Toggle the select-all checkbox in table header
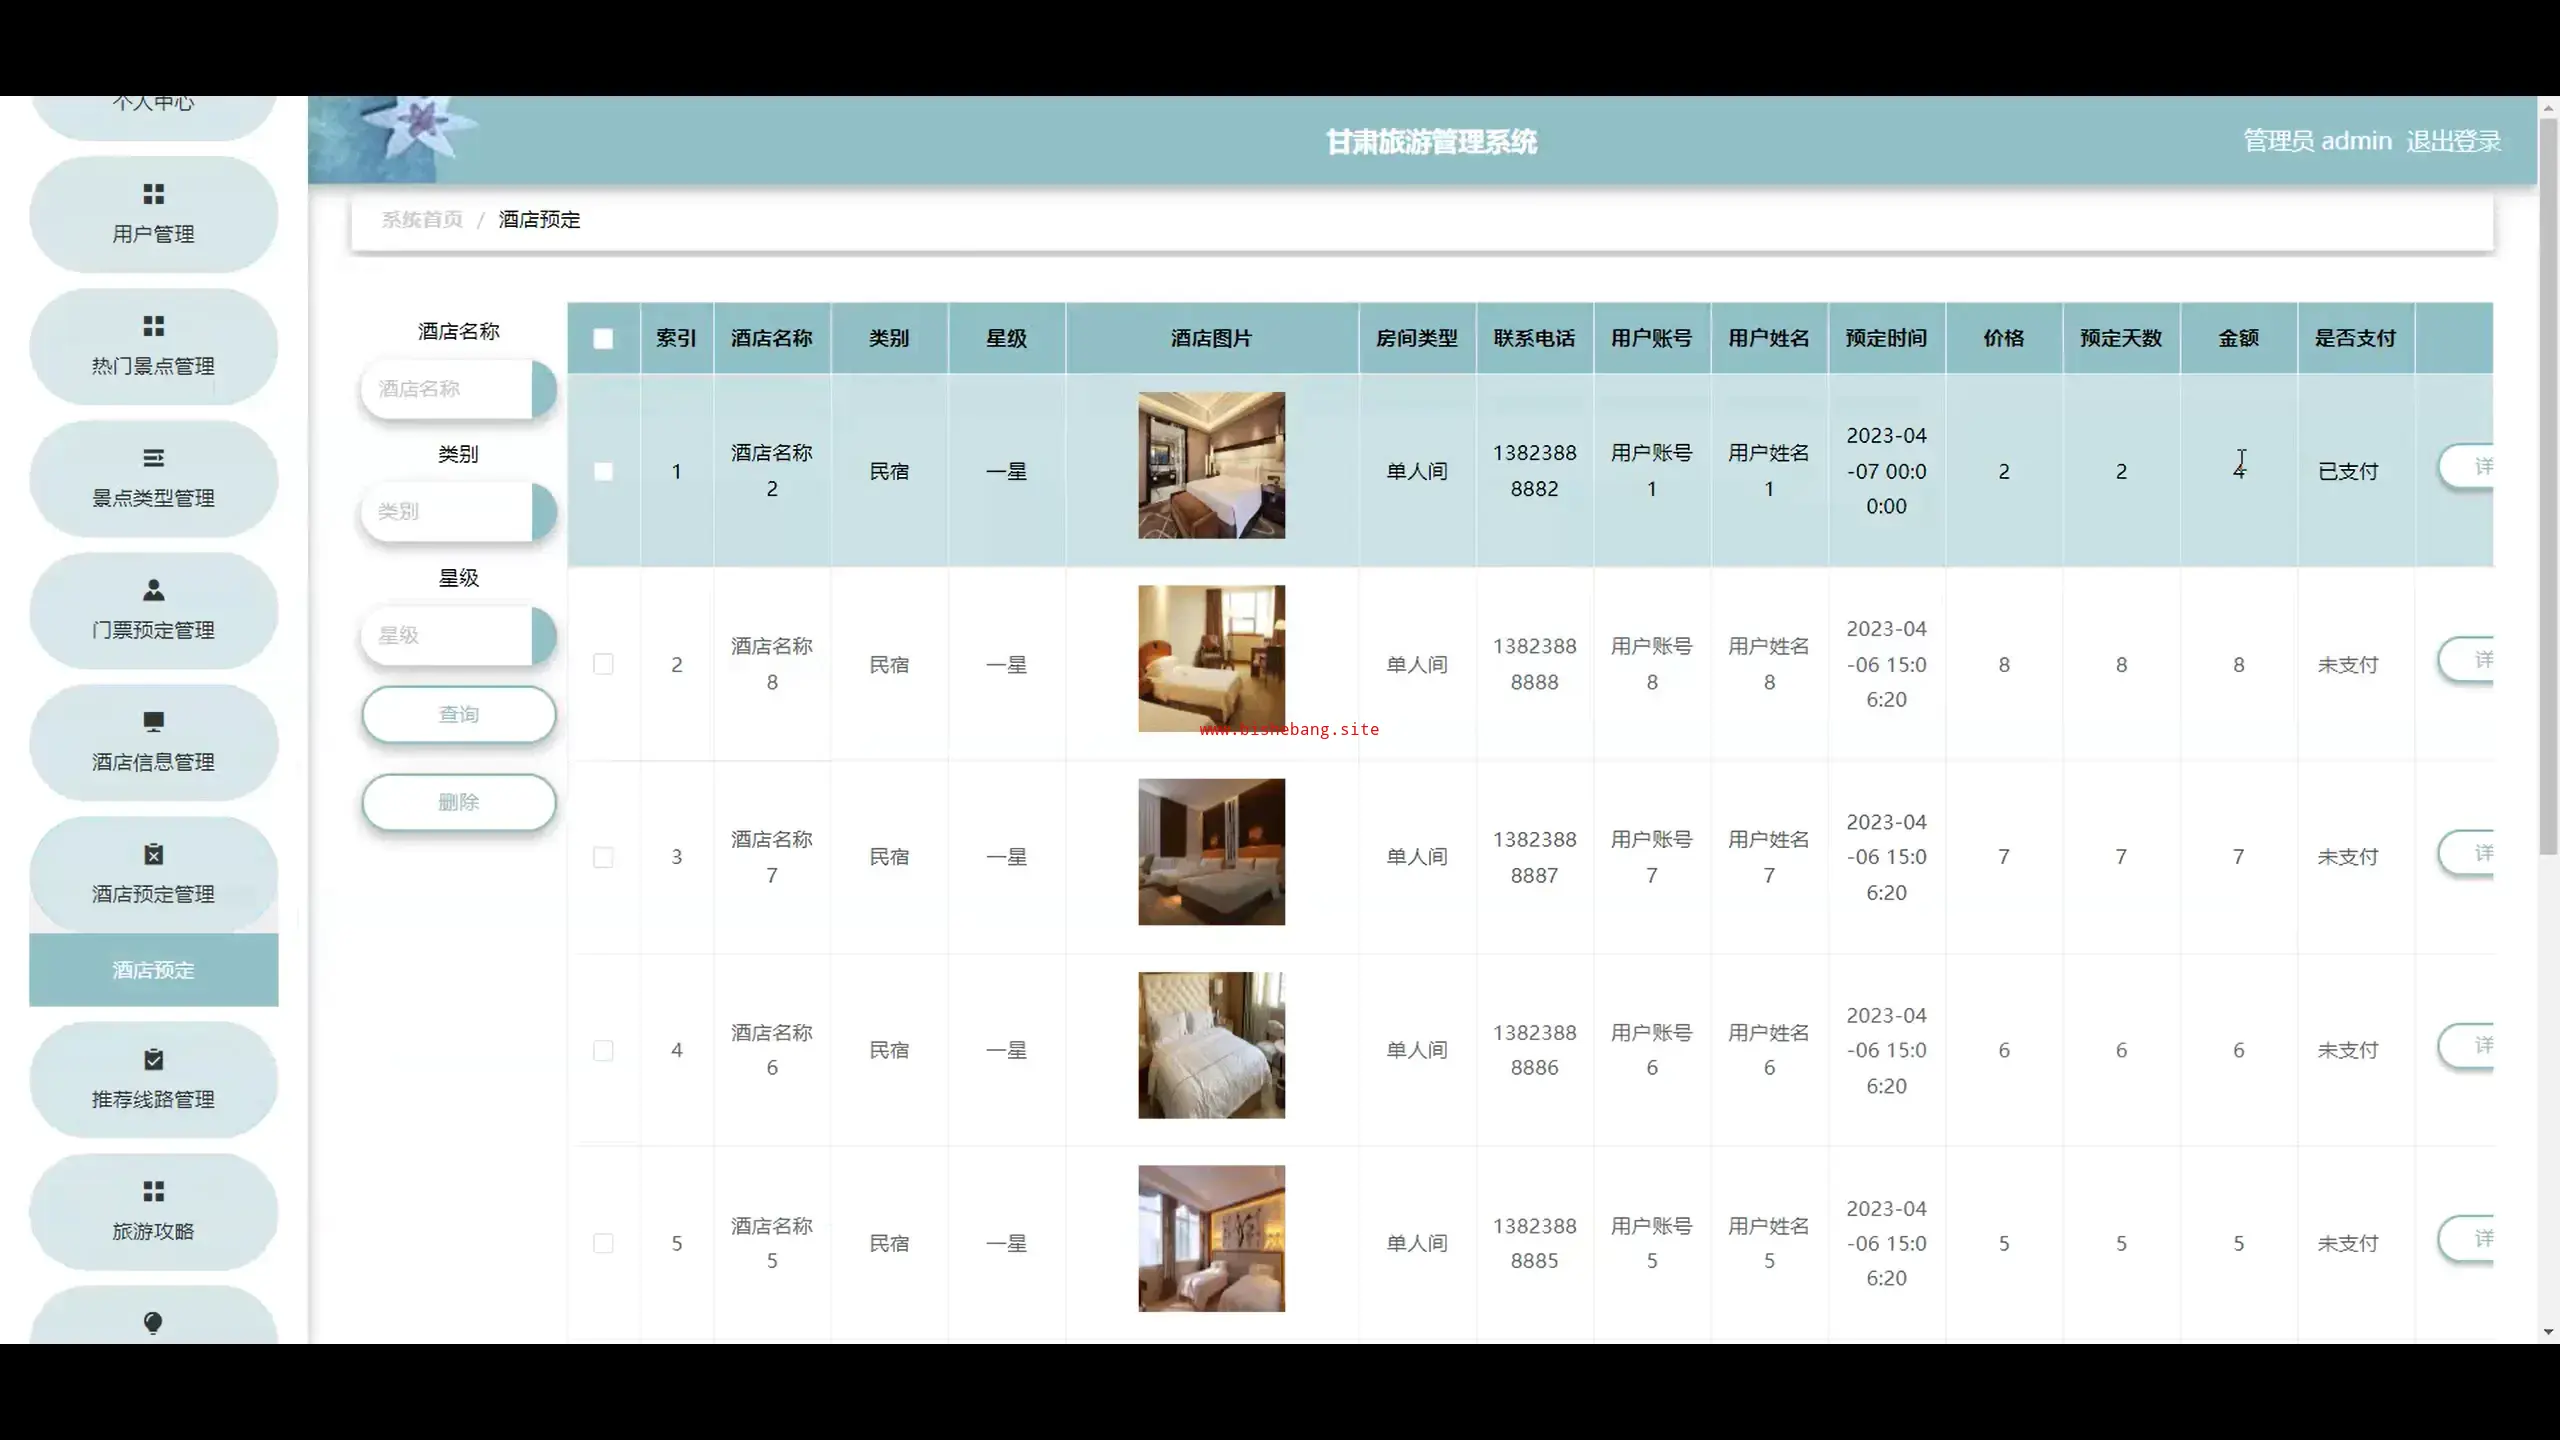2560x1440 pixels. coord(603,339)
